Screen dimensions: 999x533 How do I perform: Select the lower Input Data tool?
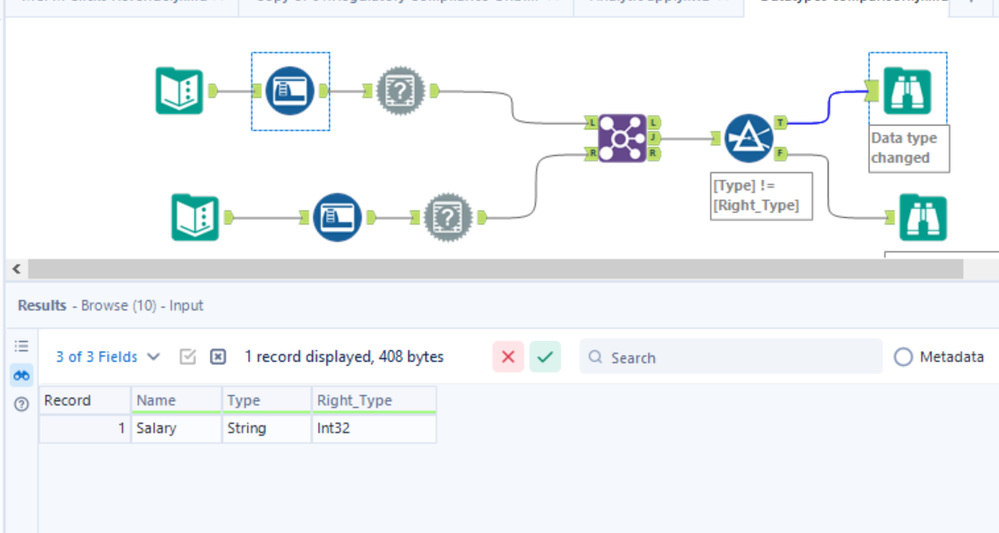click(195, 218)
